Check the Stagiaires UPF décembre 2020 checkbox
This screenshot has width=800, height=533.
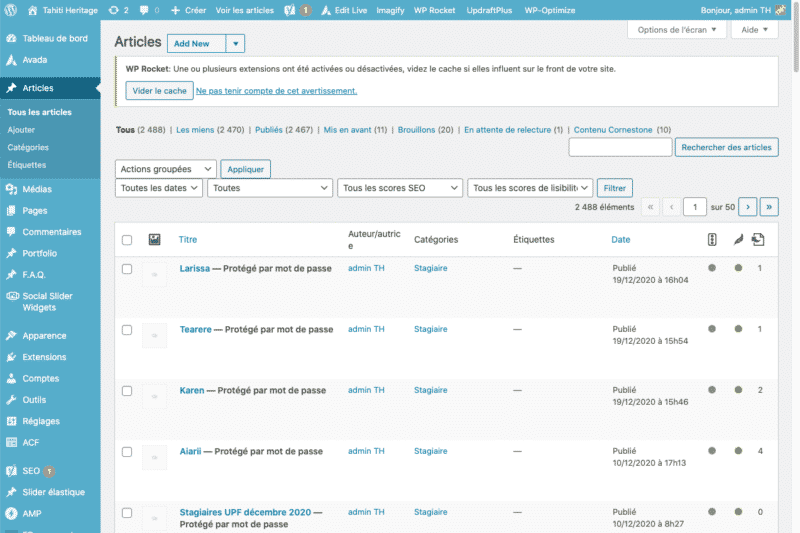coord(127,513)
